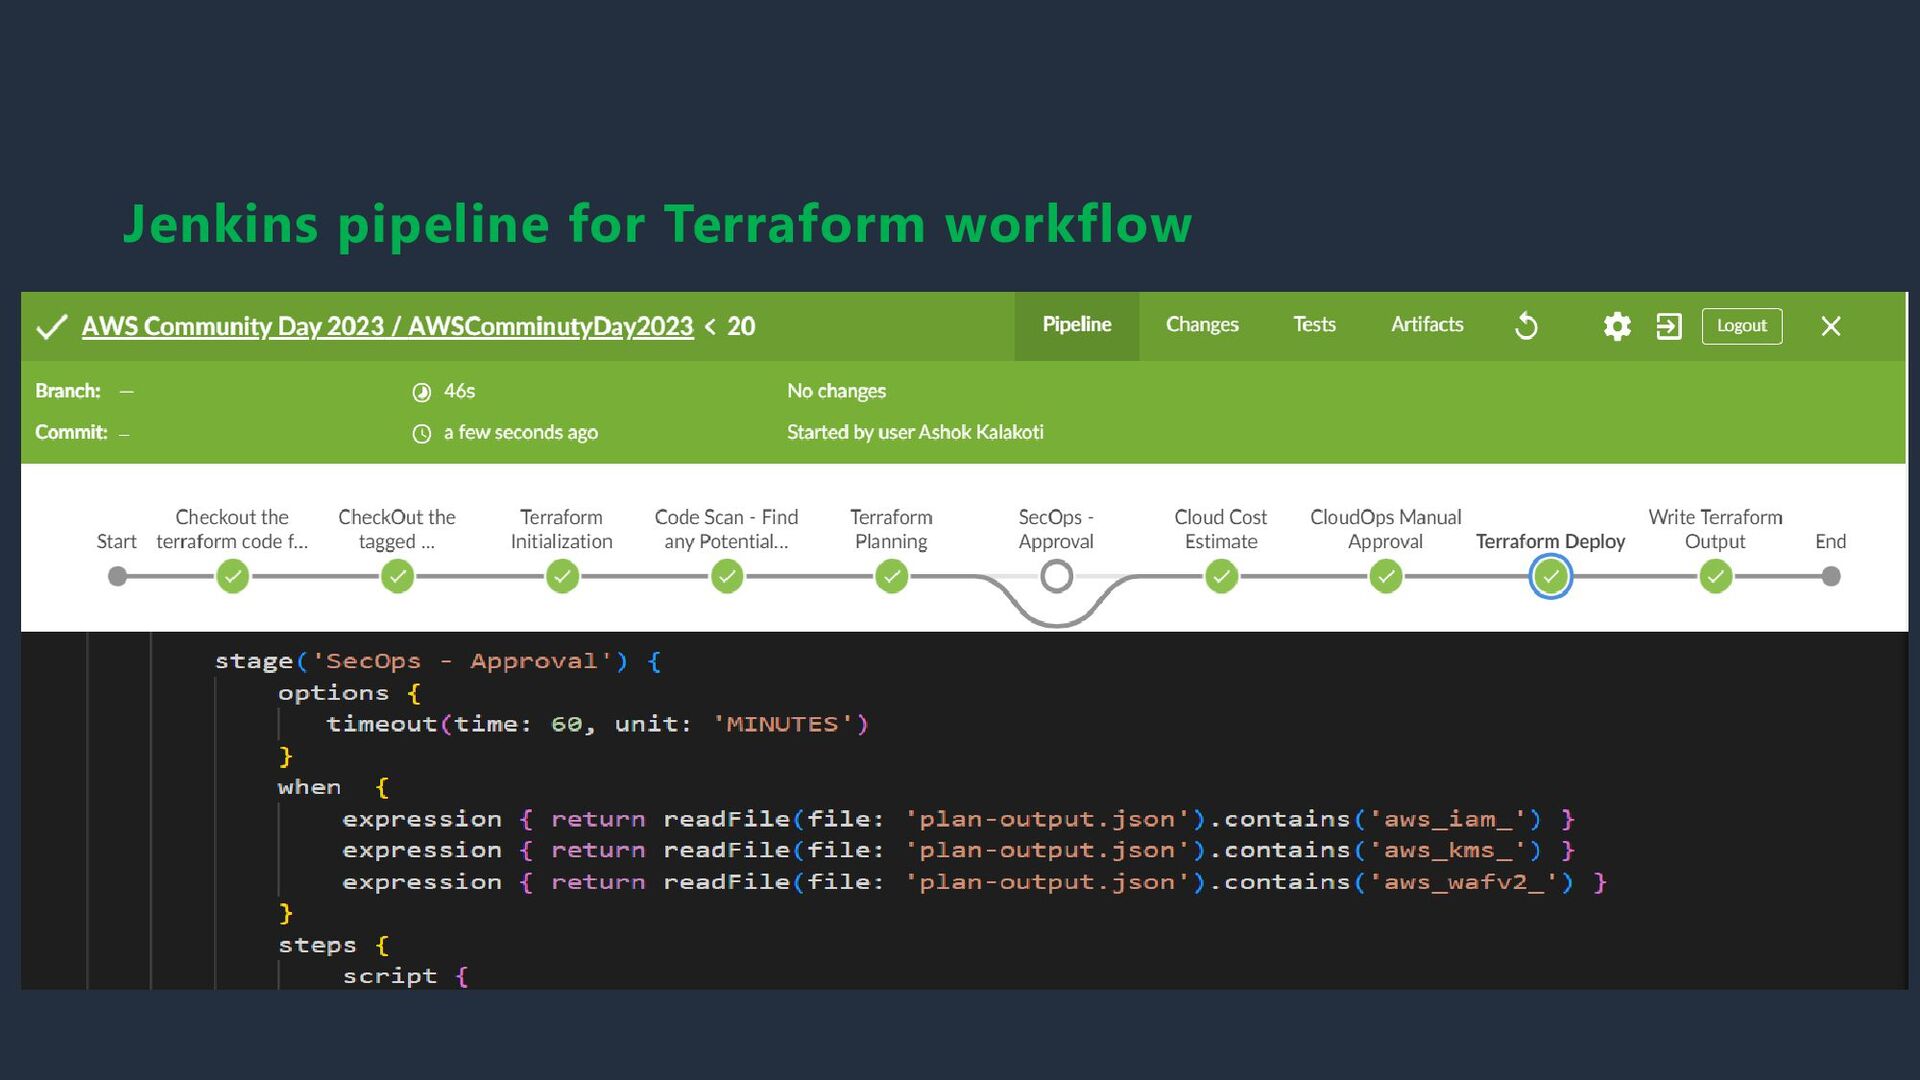The width and height of the screenshot is (1920, 1080).
Task: Click the CloudOps Manual Approval stage label
Action: pos(1385,529)
